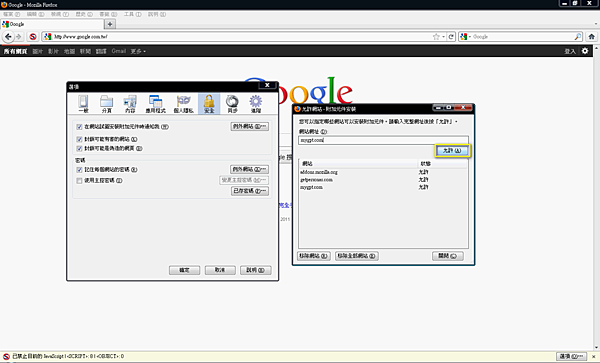Select the Sync (同步) pane icon

[232, 104]
